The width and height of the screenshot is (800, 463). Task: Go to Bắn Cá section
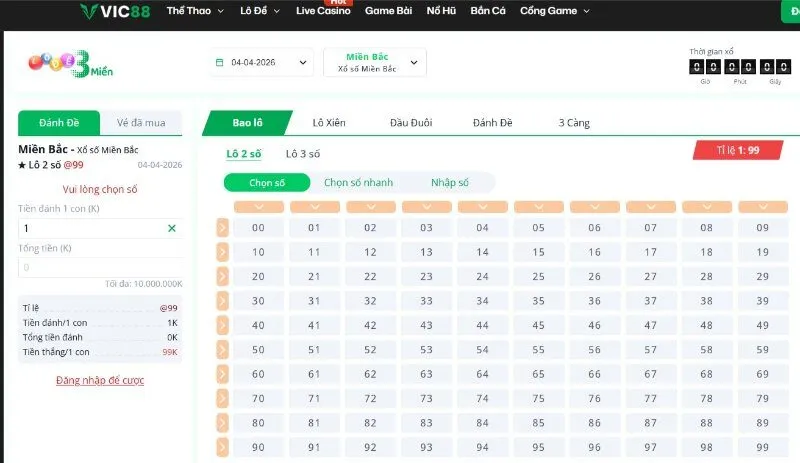click(488, 11)
